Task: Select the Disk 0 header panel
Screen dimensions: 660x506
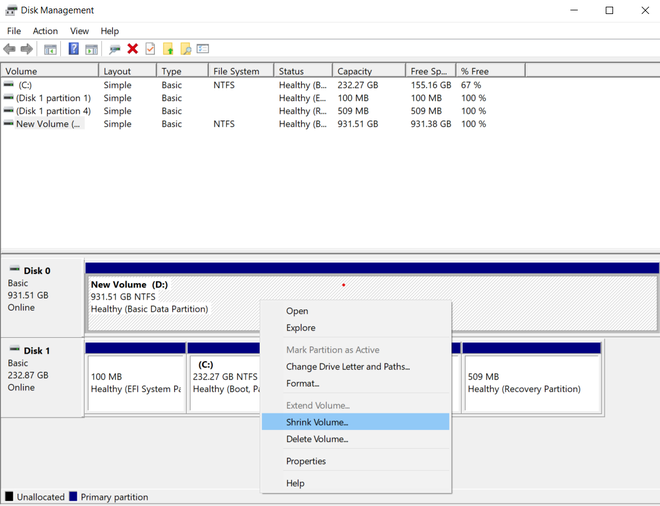Action: (42, 297)
